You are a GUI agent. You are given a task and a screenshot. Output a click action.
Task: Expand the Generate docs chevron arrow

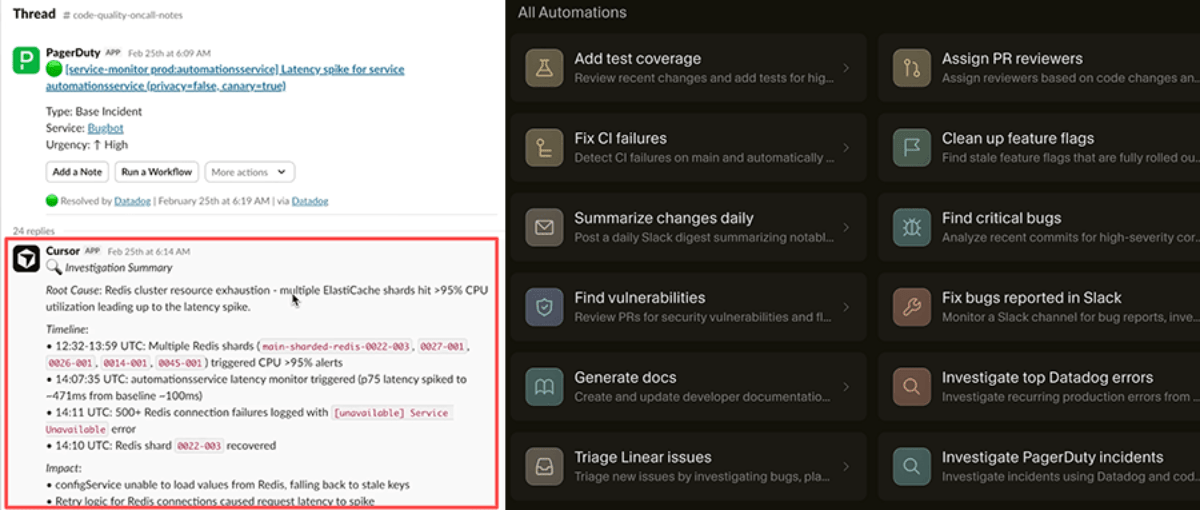(846, 387)
